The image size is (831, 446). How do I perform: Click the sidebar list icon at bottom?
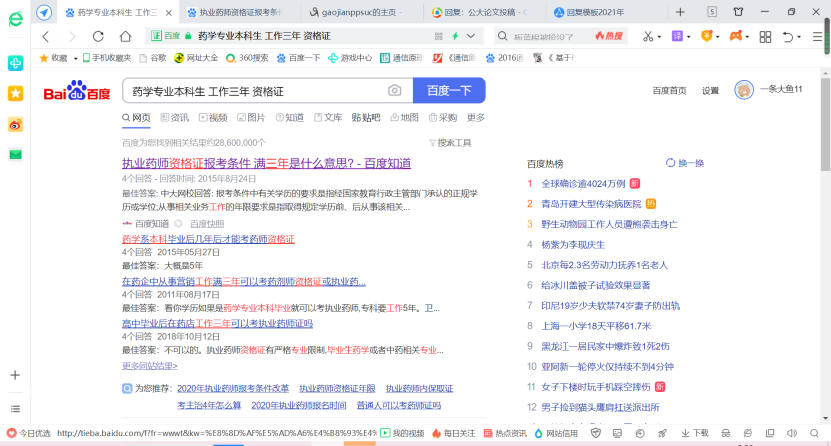15,408
